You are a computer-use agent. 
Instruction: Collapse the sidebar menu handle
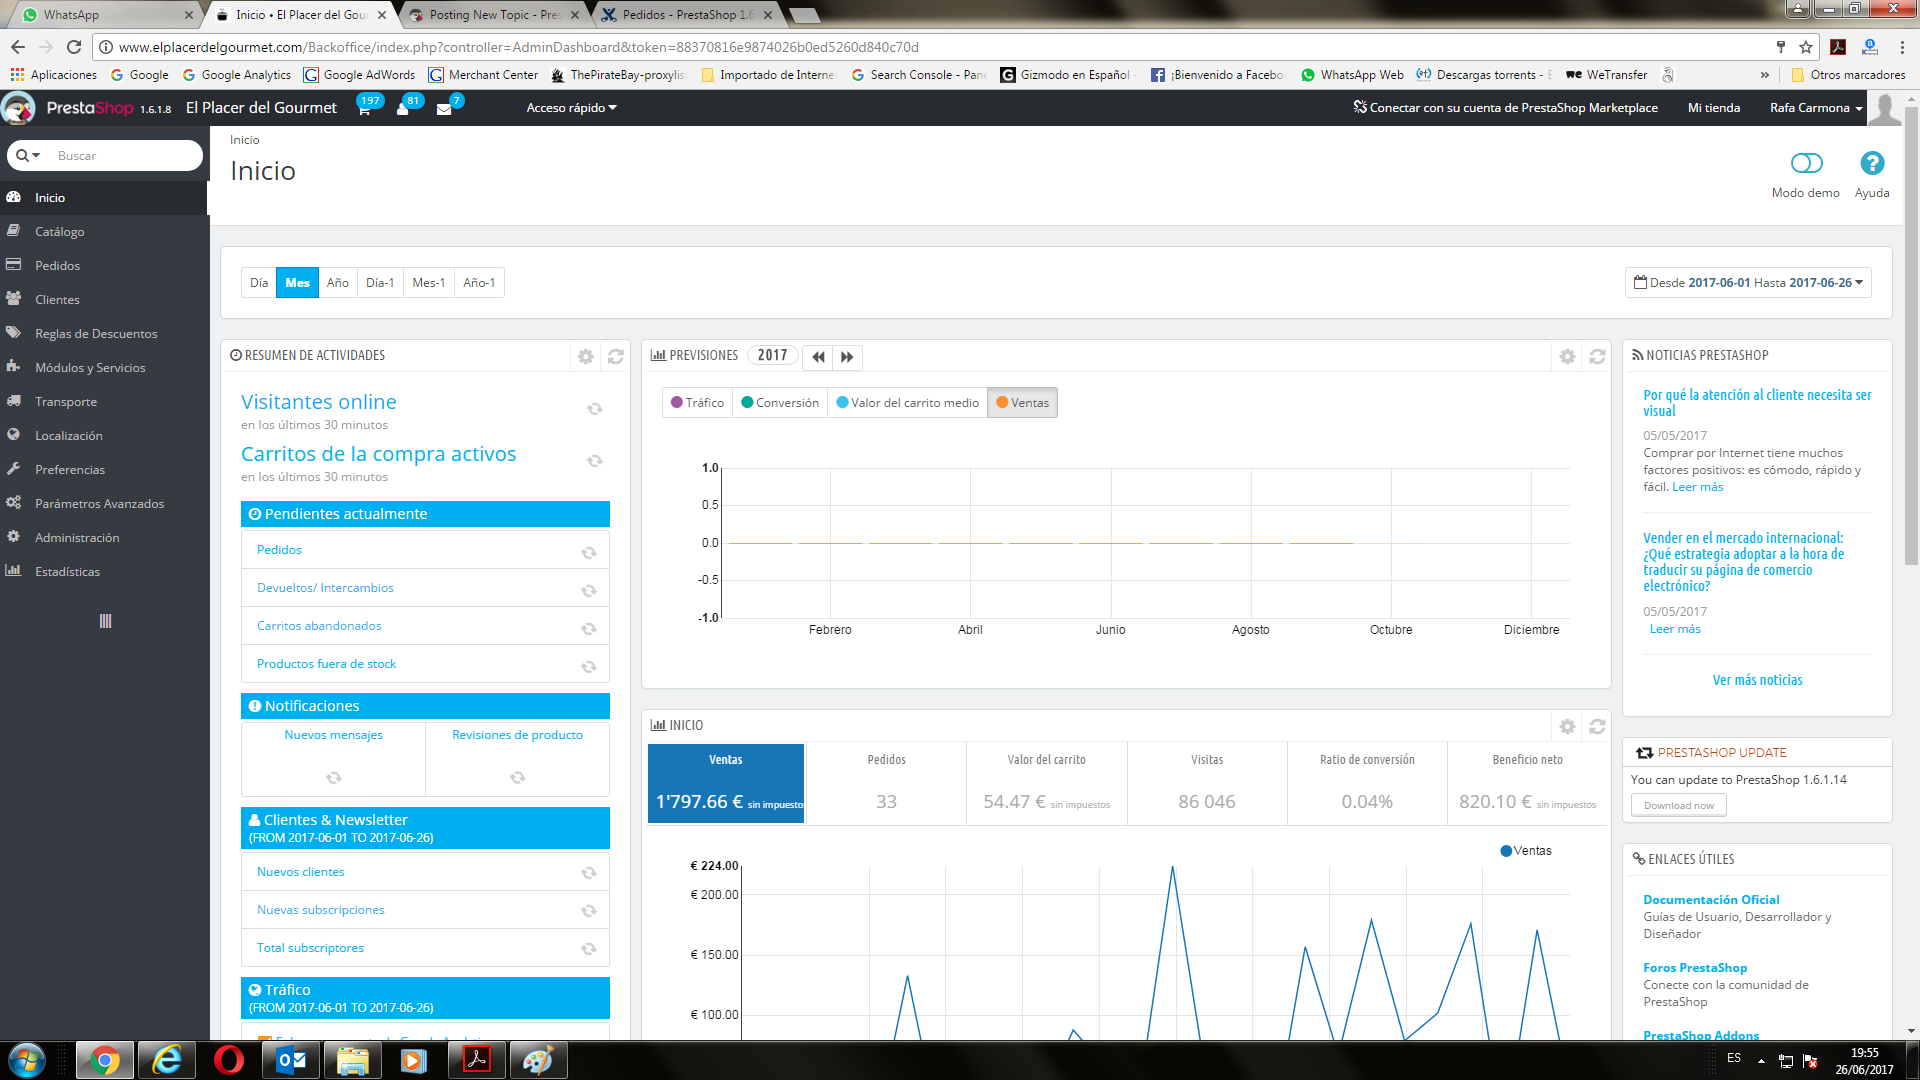[x=105, y=621]
